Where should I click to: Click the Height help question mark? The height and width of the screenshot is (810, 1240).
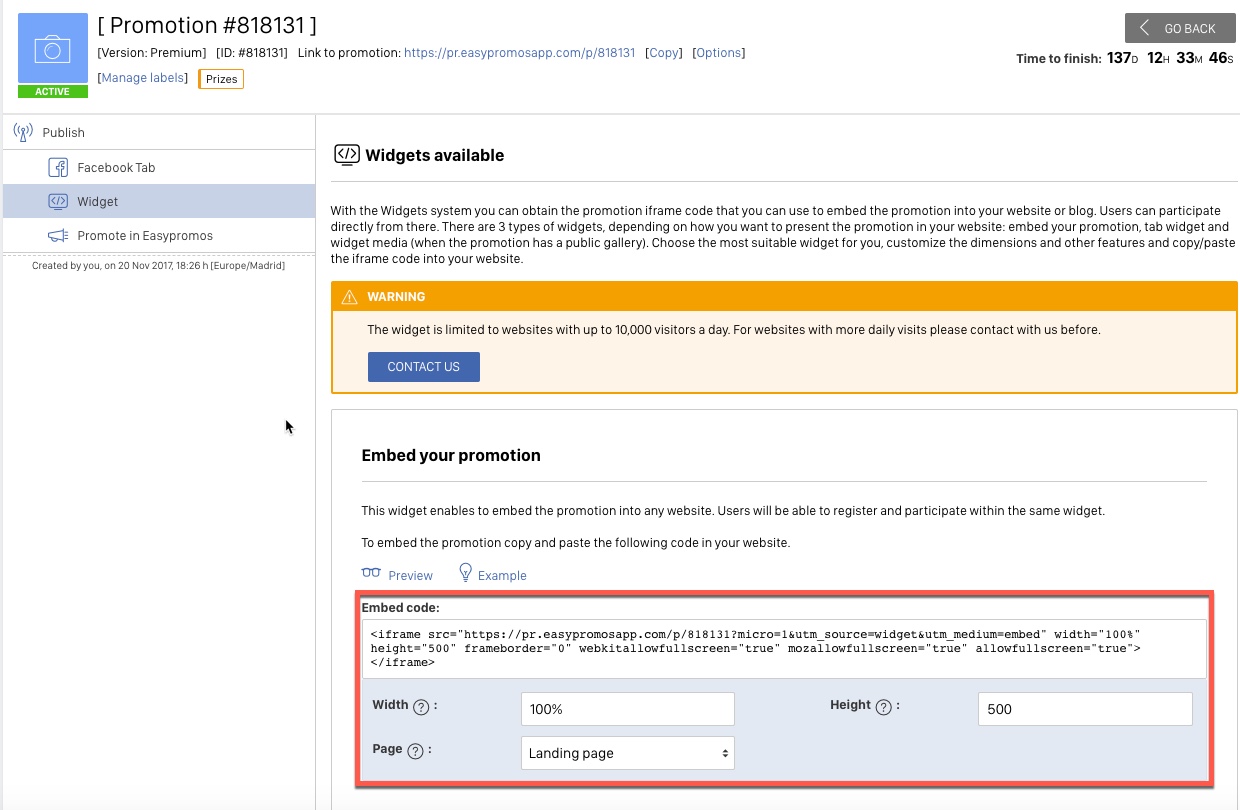pyautogui.click(x=883, y=707)
